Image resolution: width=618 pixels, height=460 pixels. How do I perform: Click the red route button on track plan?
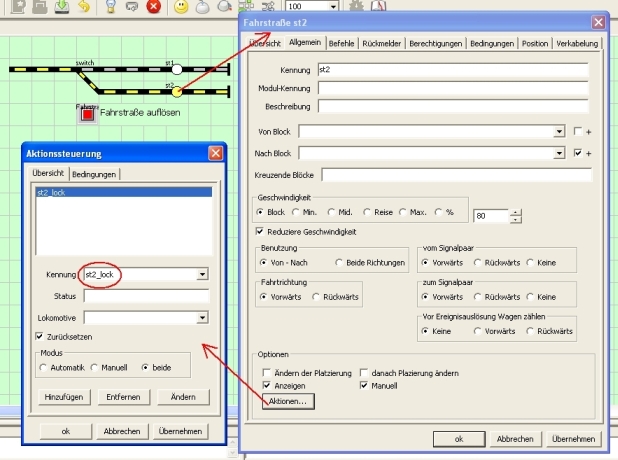point(87,115)
